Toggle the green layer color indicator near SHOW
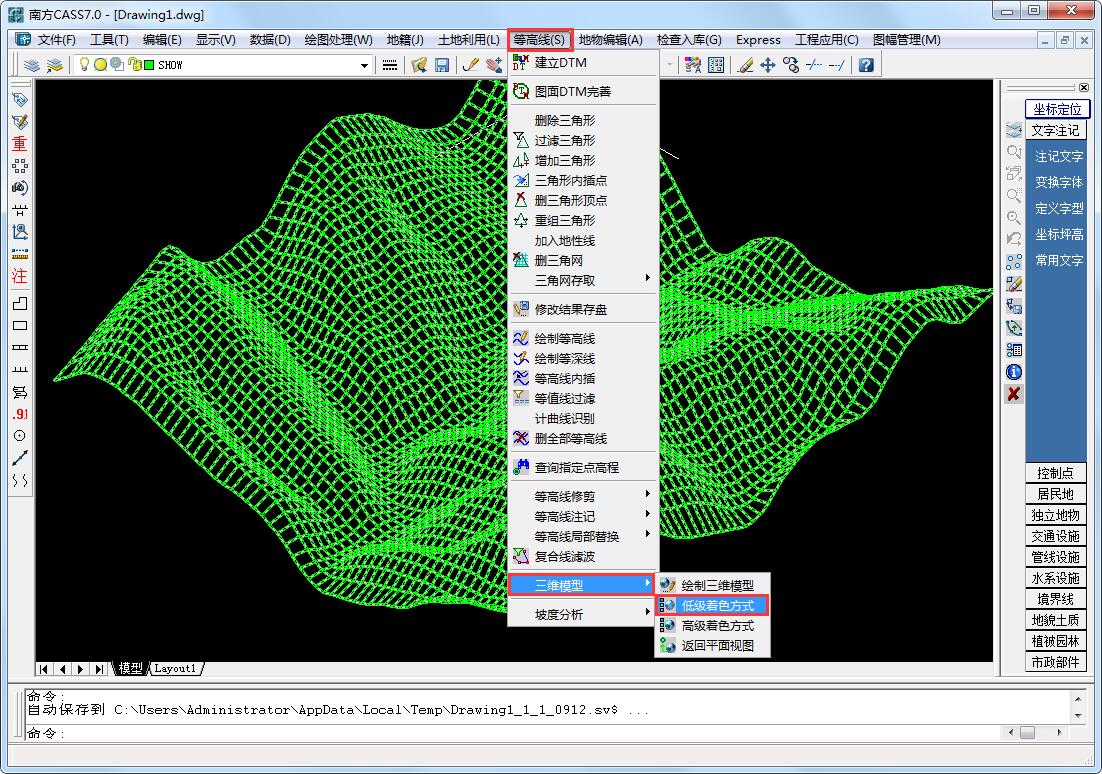This screenshot has width=1102, height=774. click(x=147, y=64)
